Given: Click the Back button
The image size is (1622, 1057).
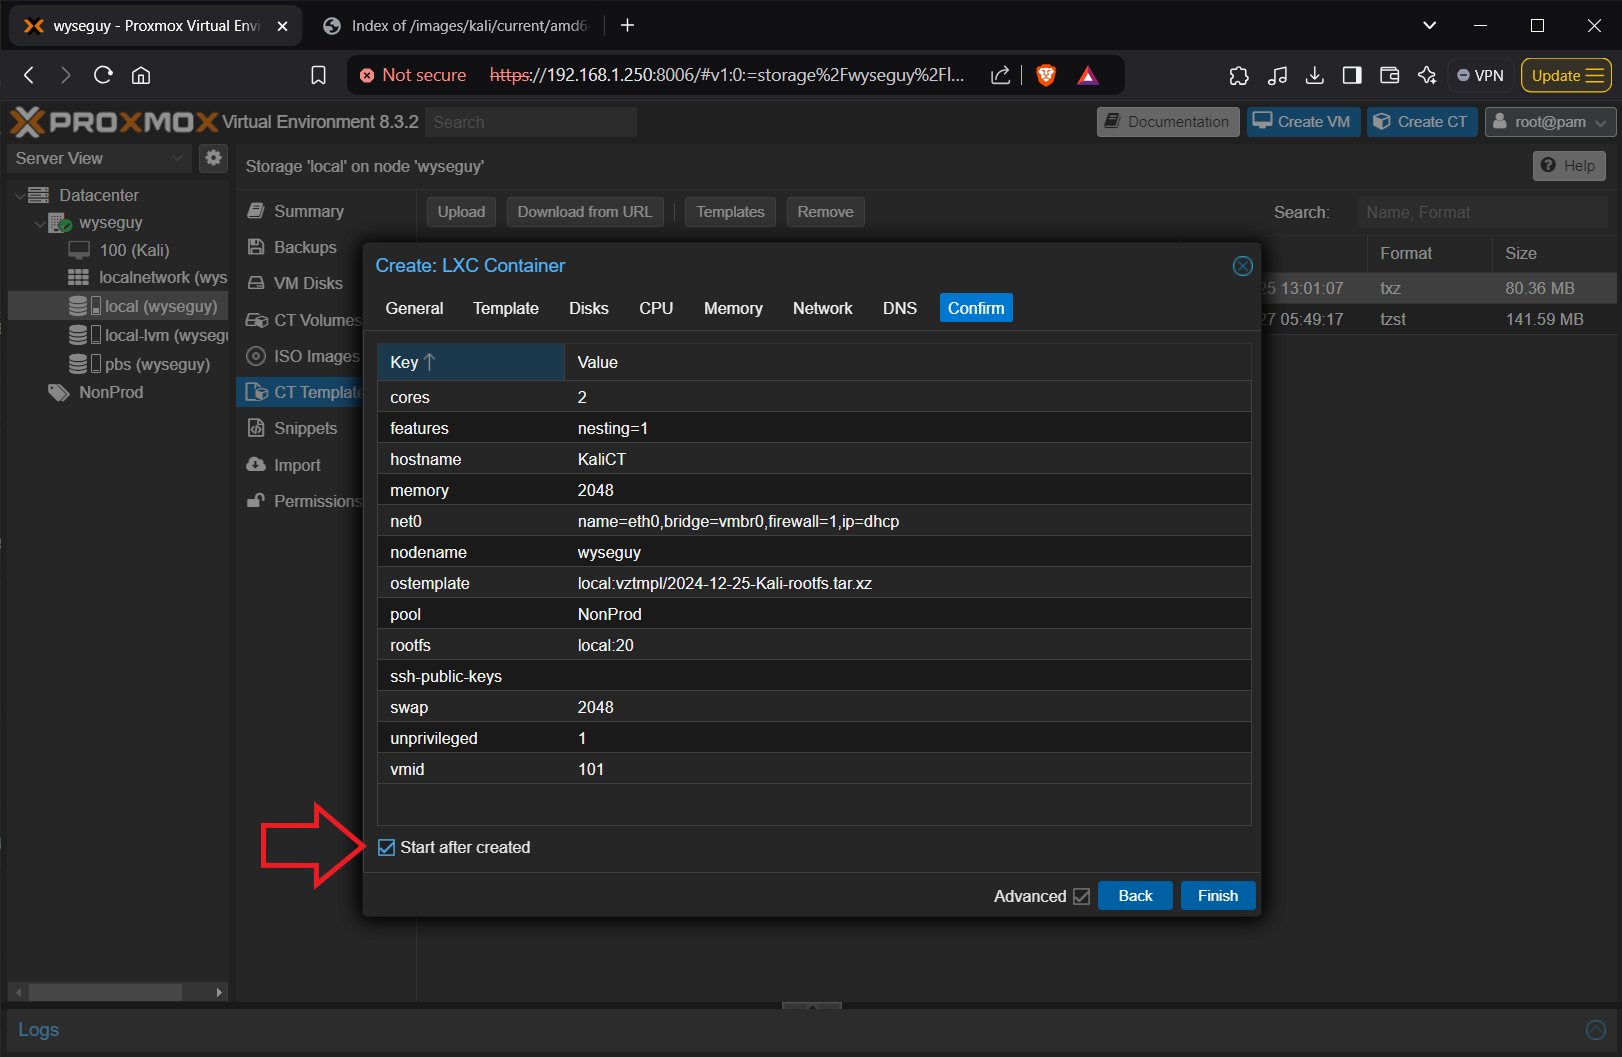Looking at the screenshot, I should [1135, 896].
